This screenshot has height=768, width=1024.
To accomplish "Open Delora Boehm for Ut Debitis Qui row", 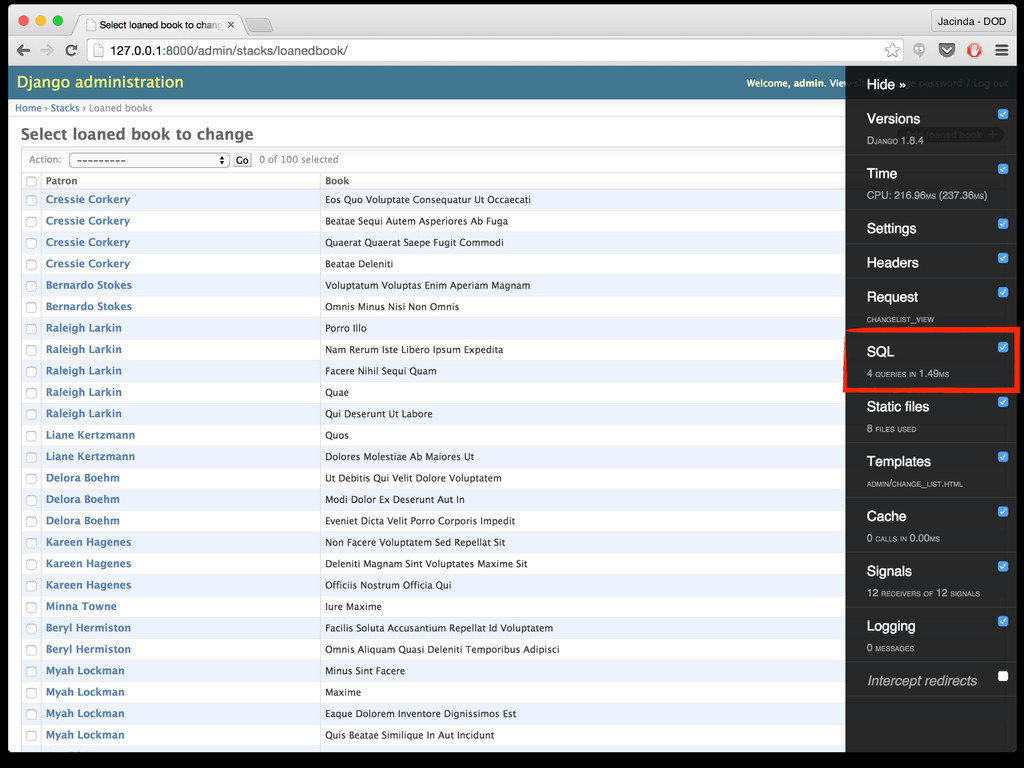I will click(x=82, y=478).
